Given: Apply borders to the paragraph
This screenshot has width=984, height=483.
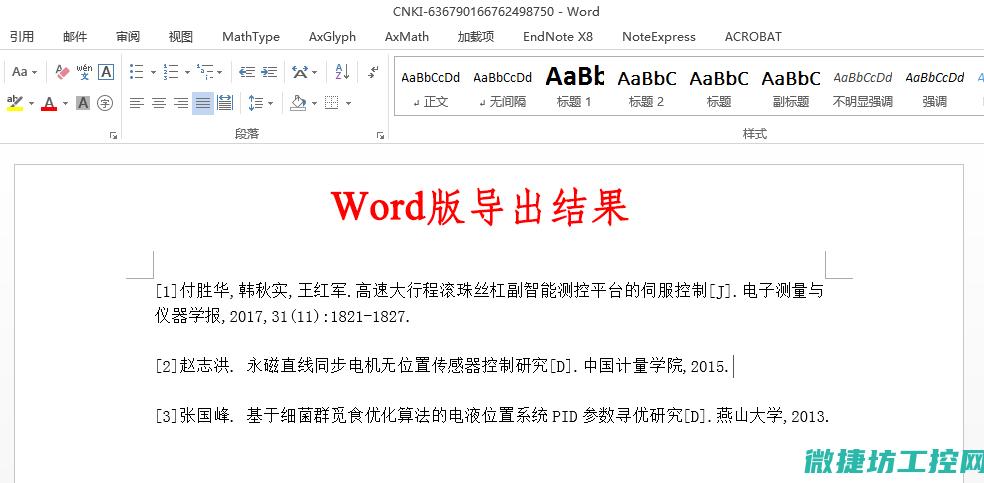Looking at the screenshot, I should tap(332, 103).
